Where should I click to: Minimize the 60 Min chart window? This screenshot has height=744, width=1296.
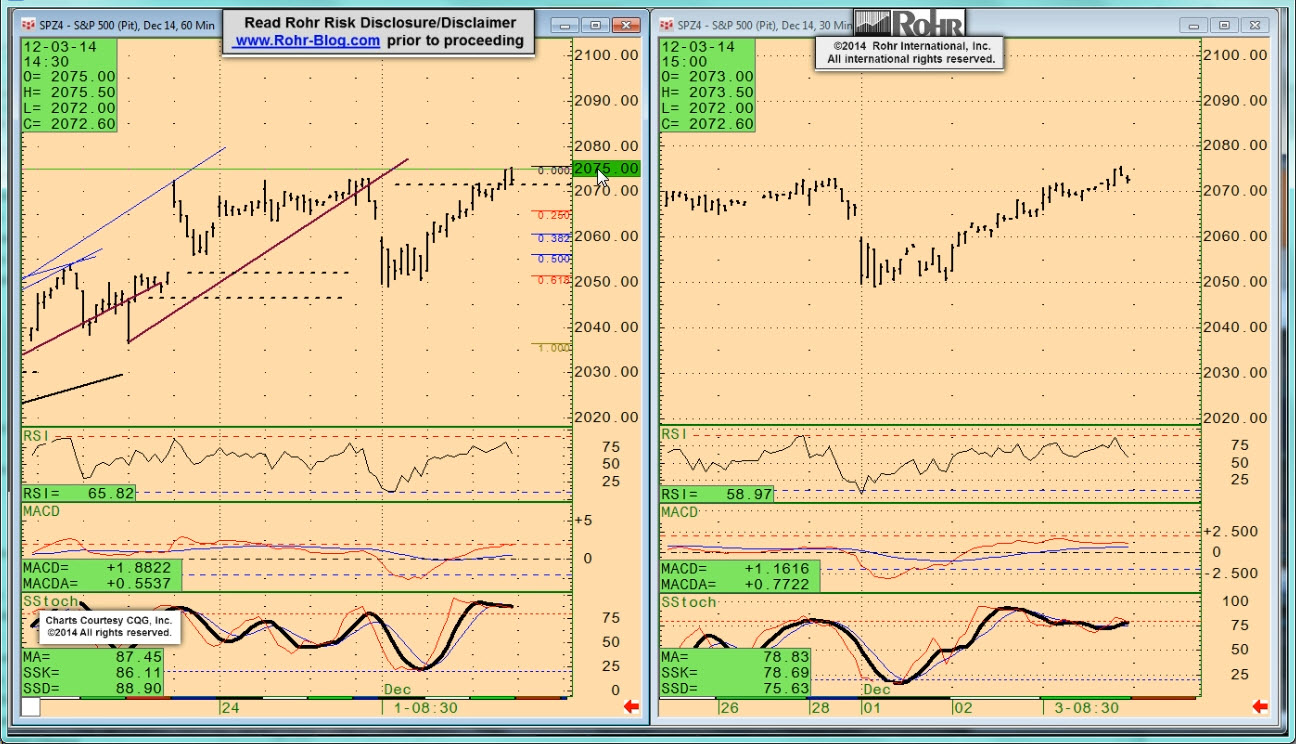(x=567, y=25)
